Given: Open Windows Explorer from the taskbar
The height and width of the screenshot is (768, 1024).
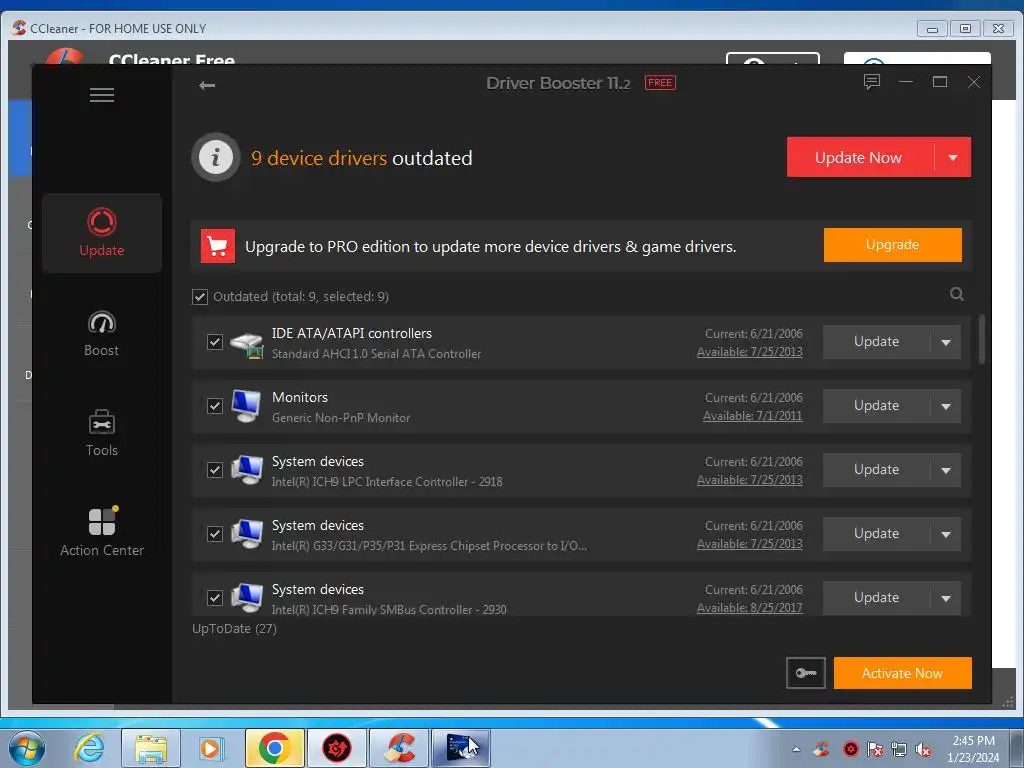Looking at the screenshot, I should coord(150,748).
